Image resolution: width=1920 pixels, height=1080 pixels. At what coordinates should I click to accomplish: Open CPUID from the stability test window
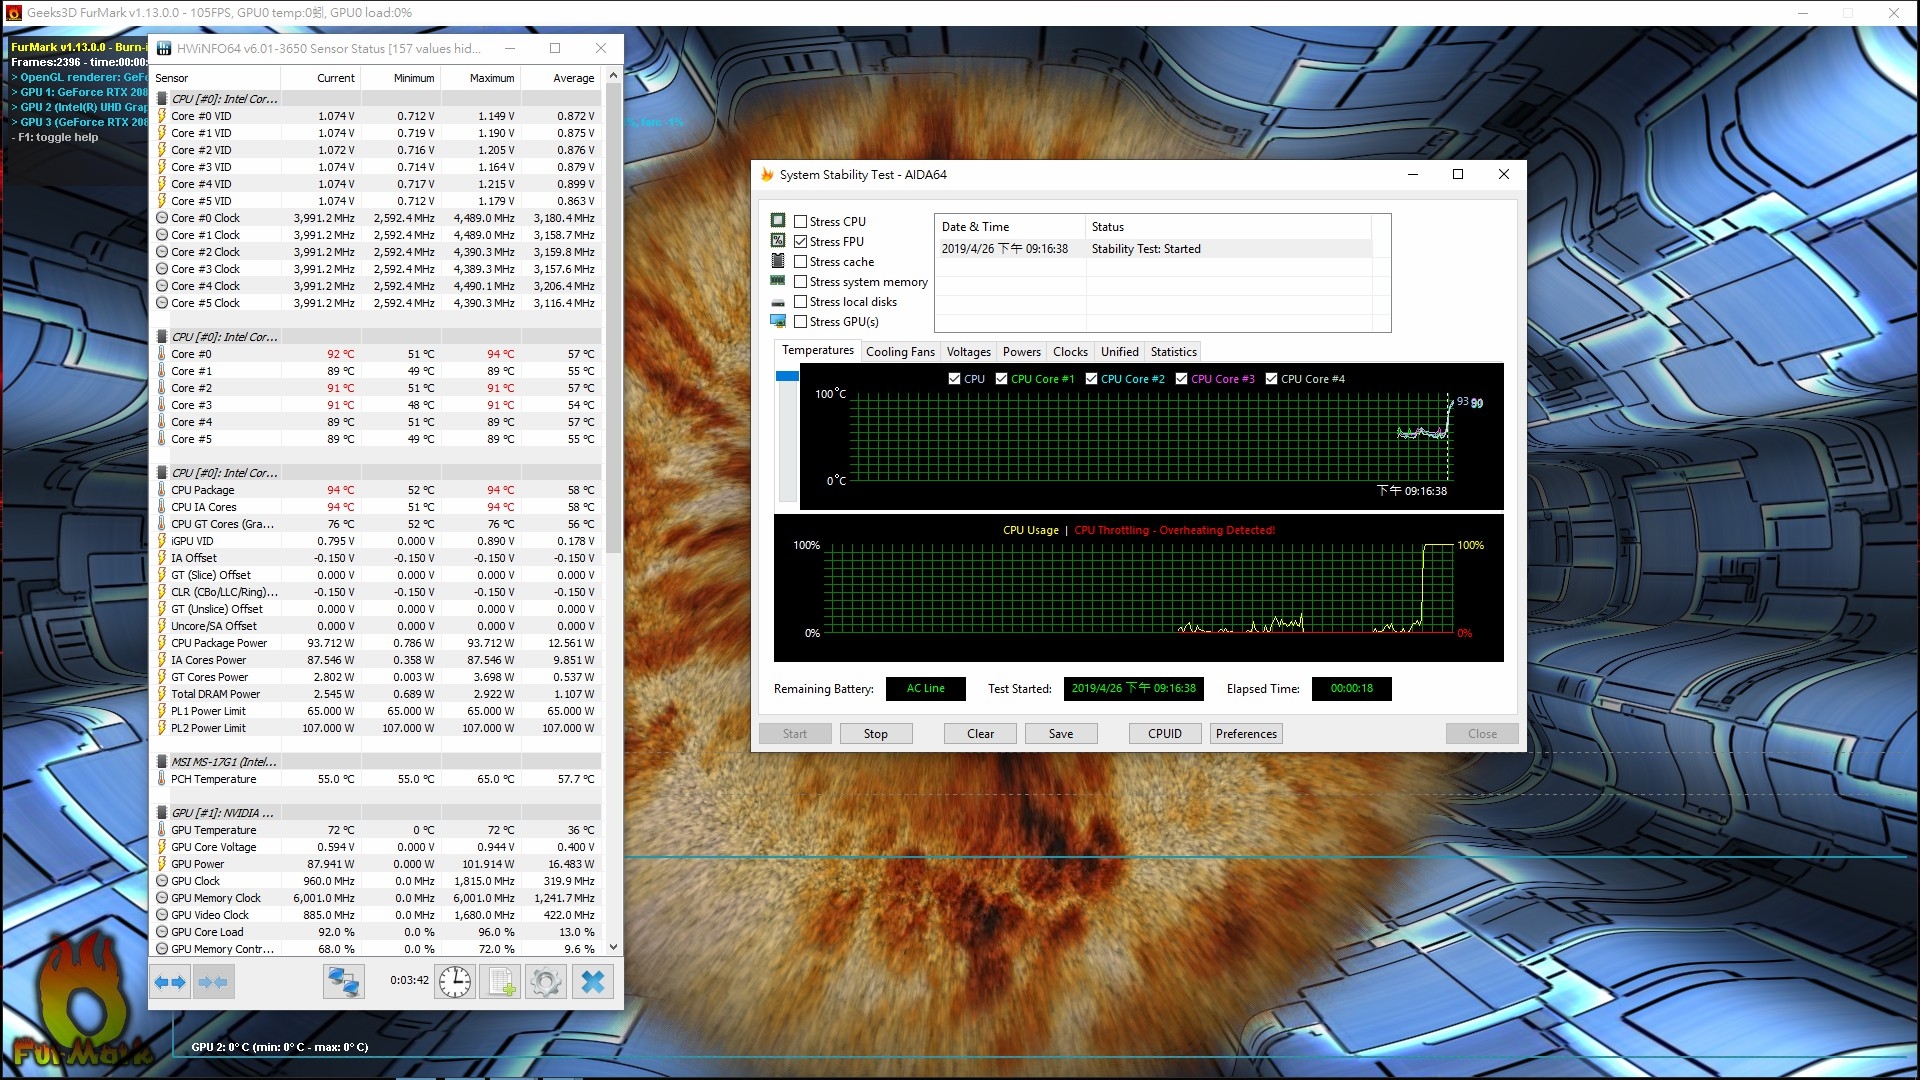(1165, 734)
